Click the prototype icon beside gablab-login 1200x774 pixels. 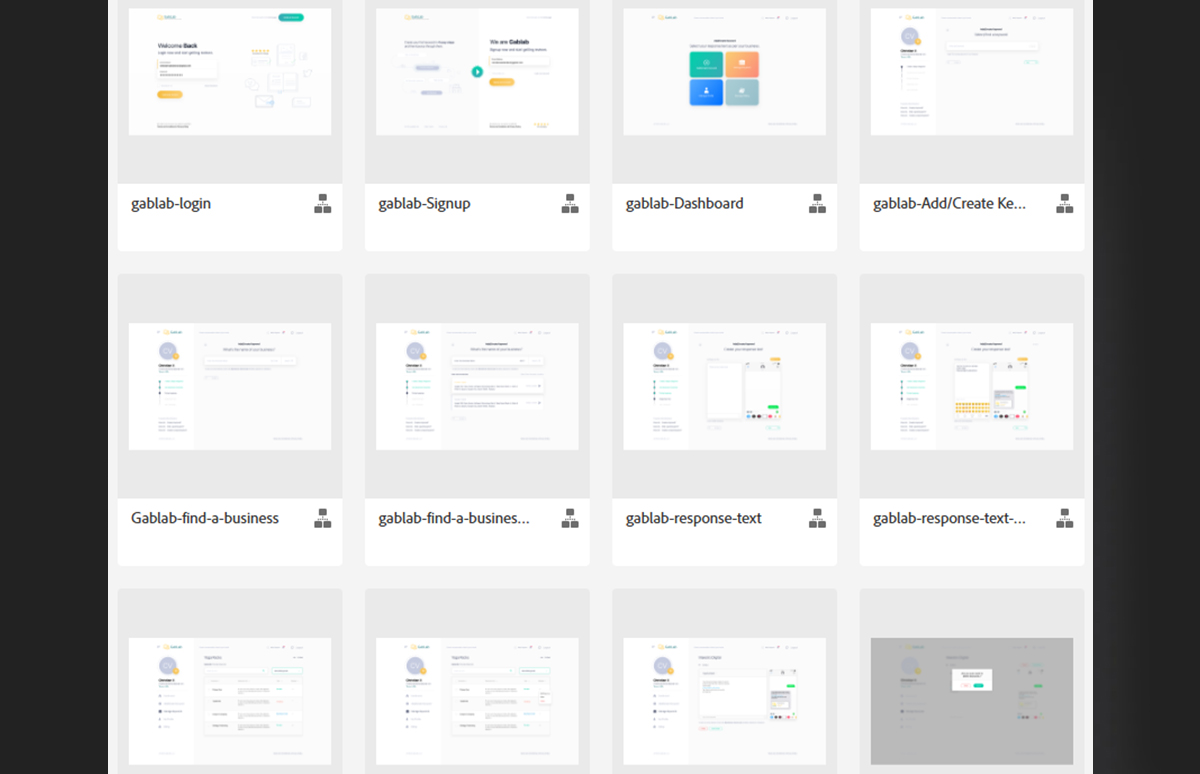(323, 204)
